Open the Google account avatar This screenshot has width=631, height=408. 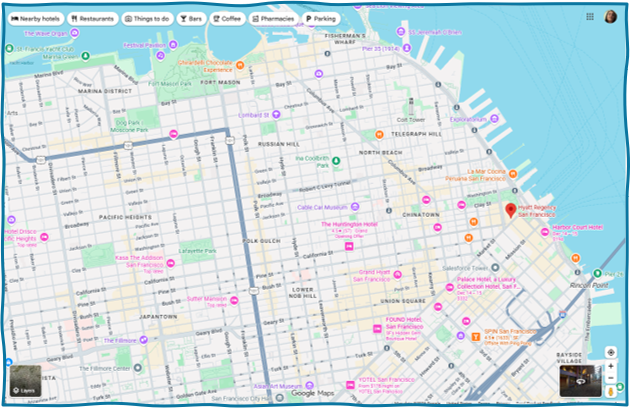click(x=610, y=16)
